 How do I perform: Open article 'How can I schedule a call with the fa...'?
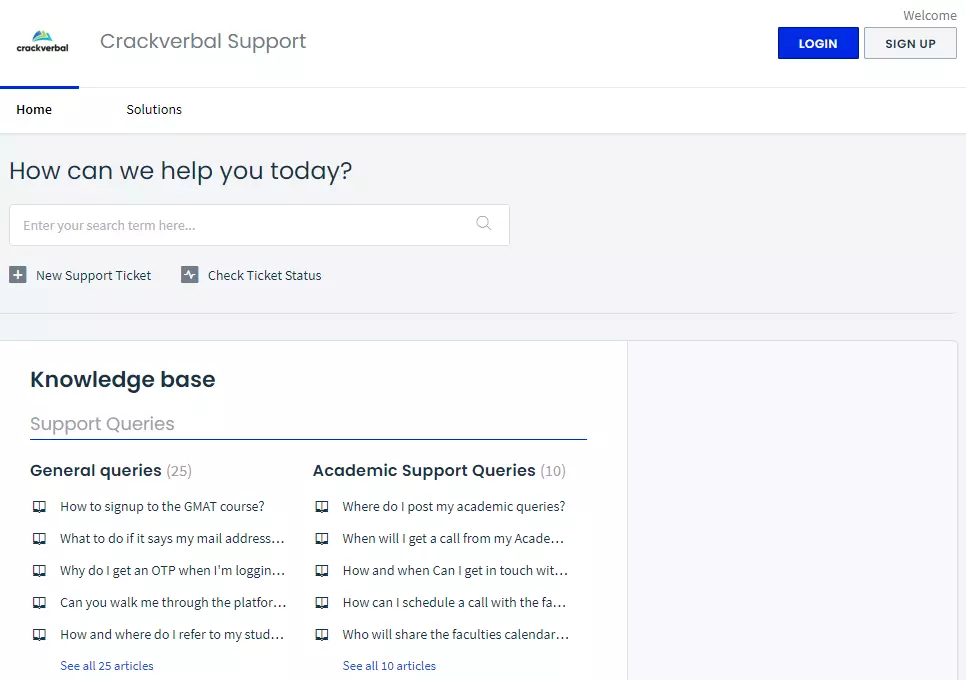454,602
